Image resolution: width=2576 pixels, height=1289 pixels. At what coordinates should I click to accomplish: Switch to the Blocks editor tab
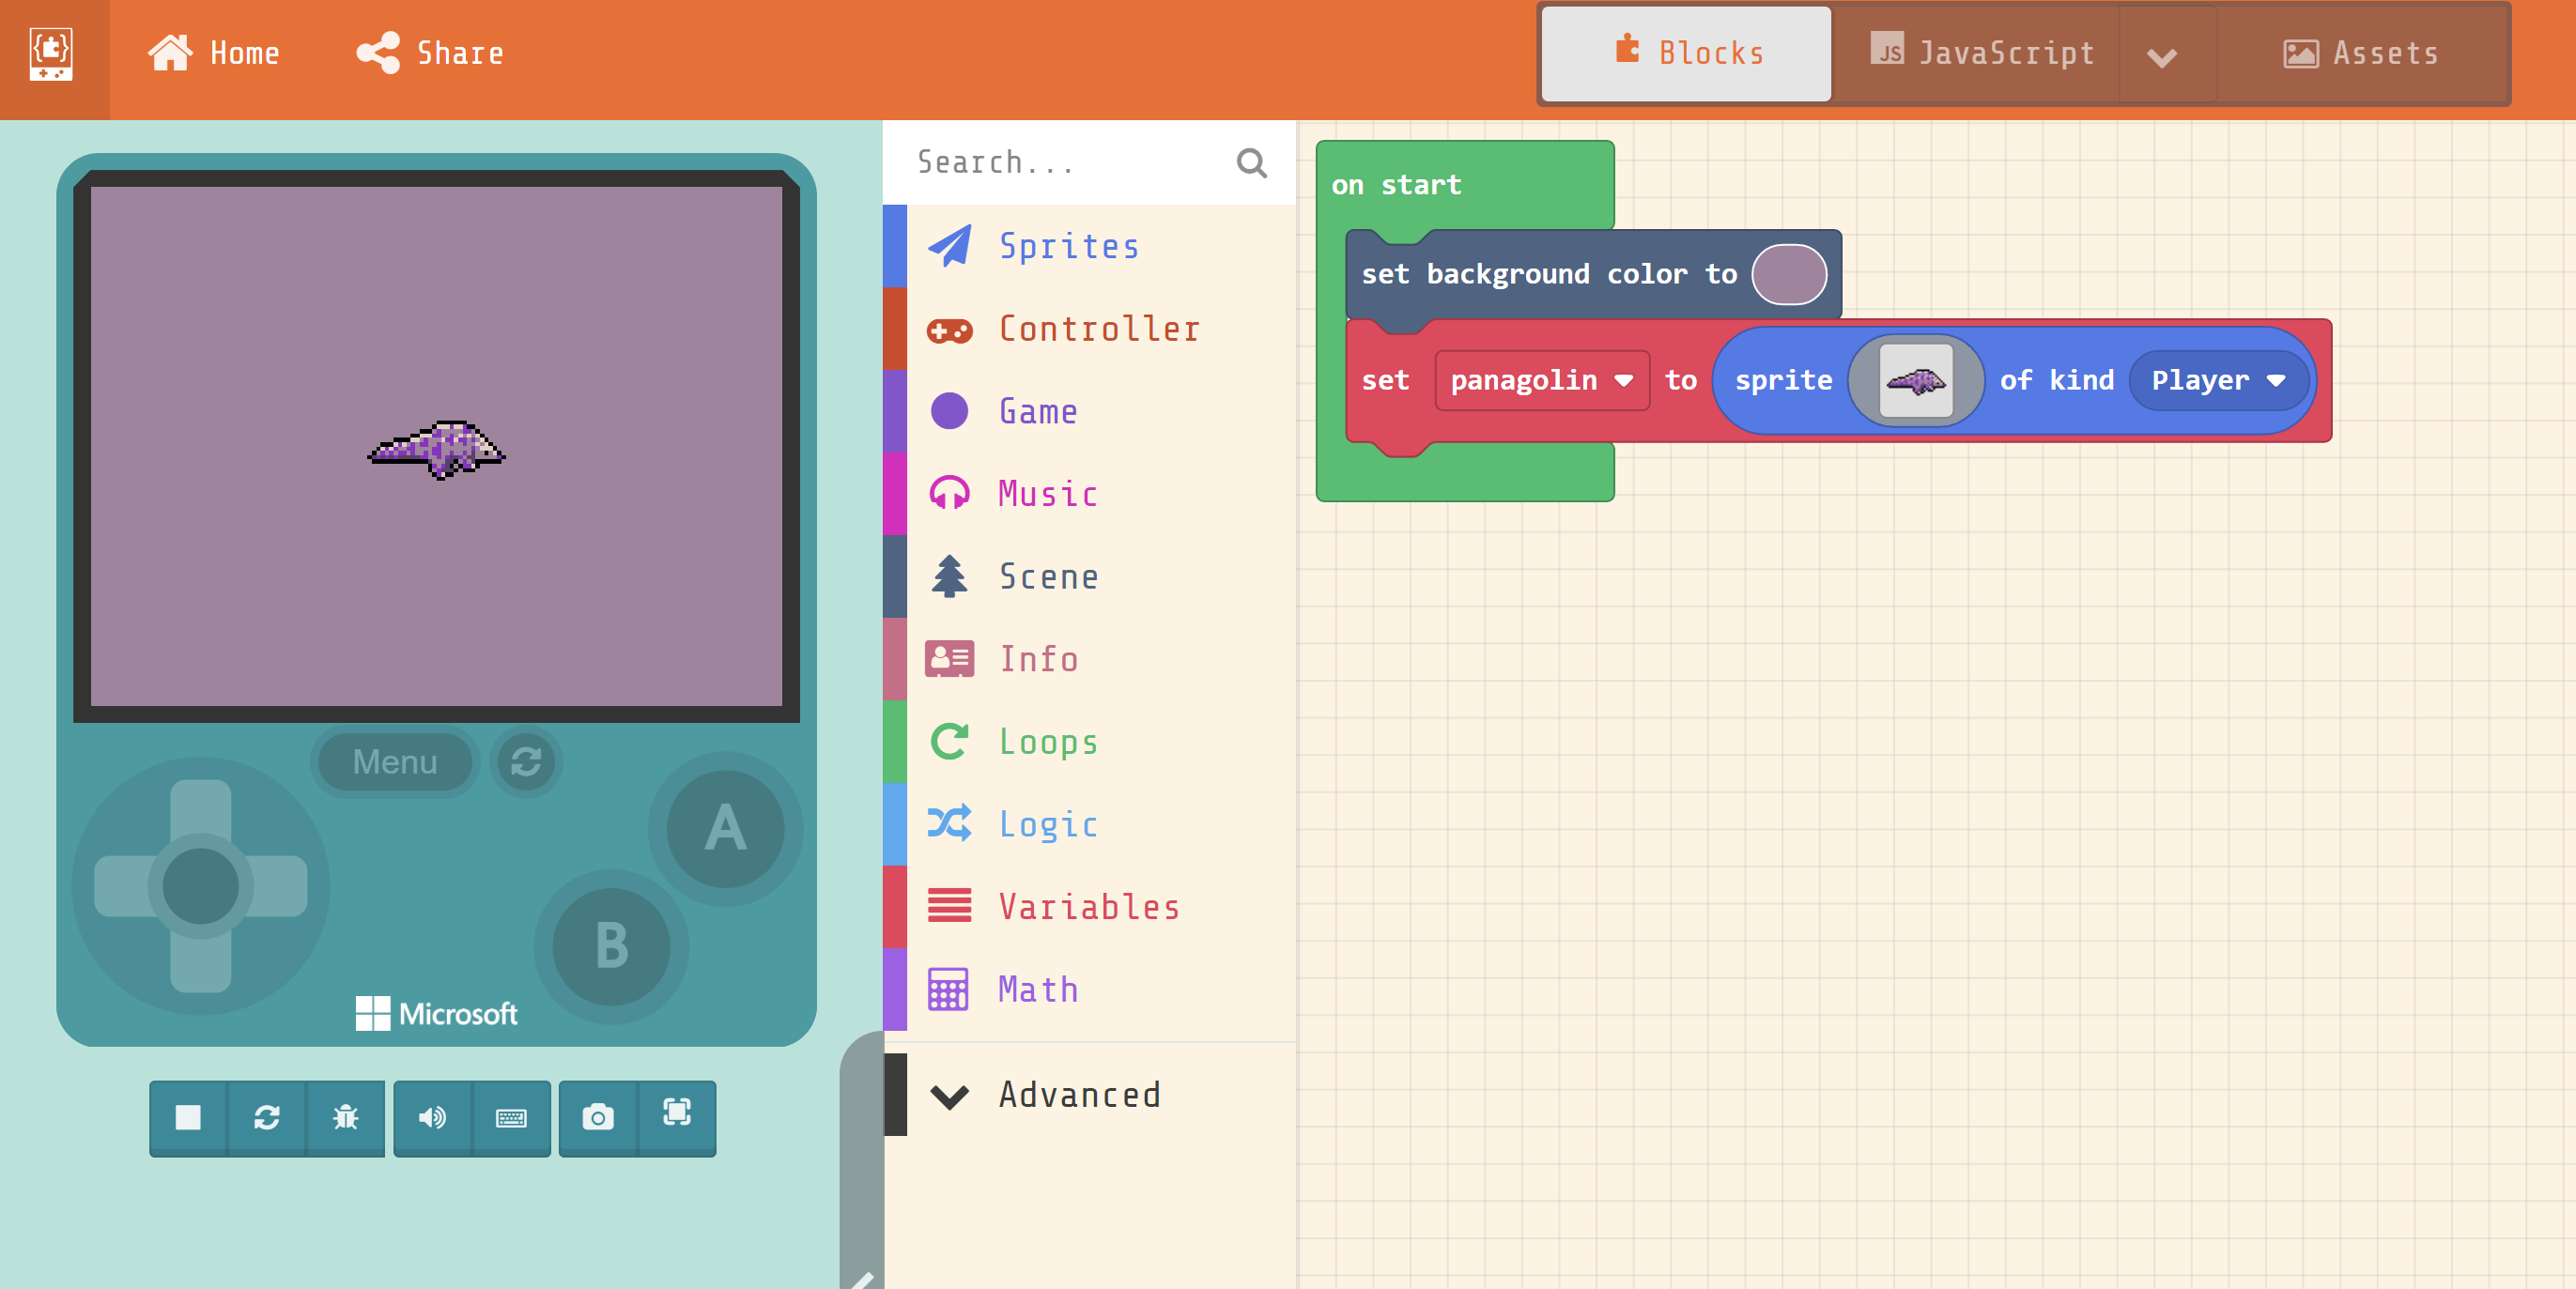point(1686,53)
